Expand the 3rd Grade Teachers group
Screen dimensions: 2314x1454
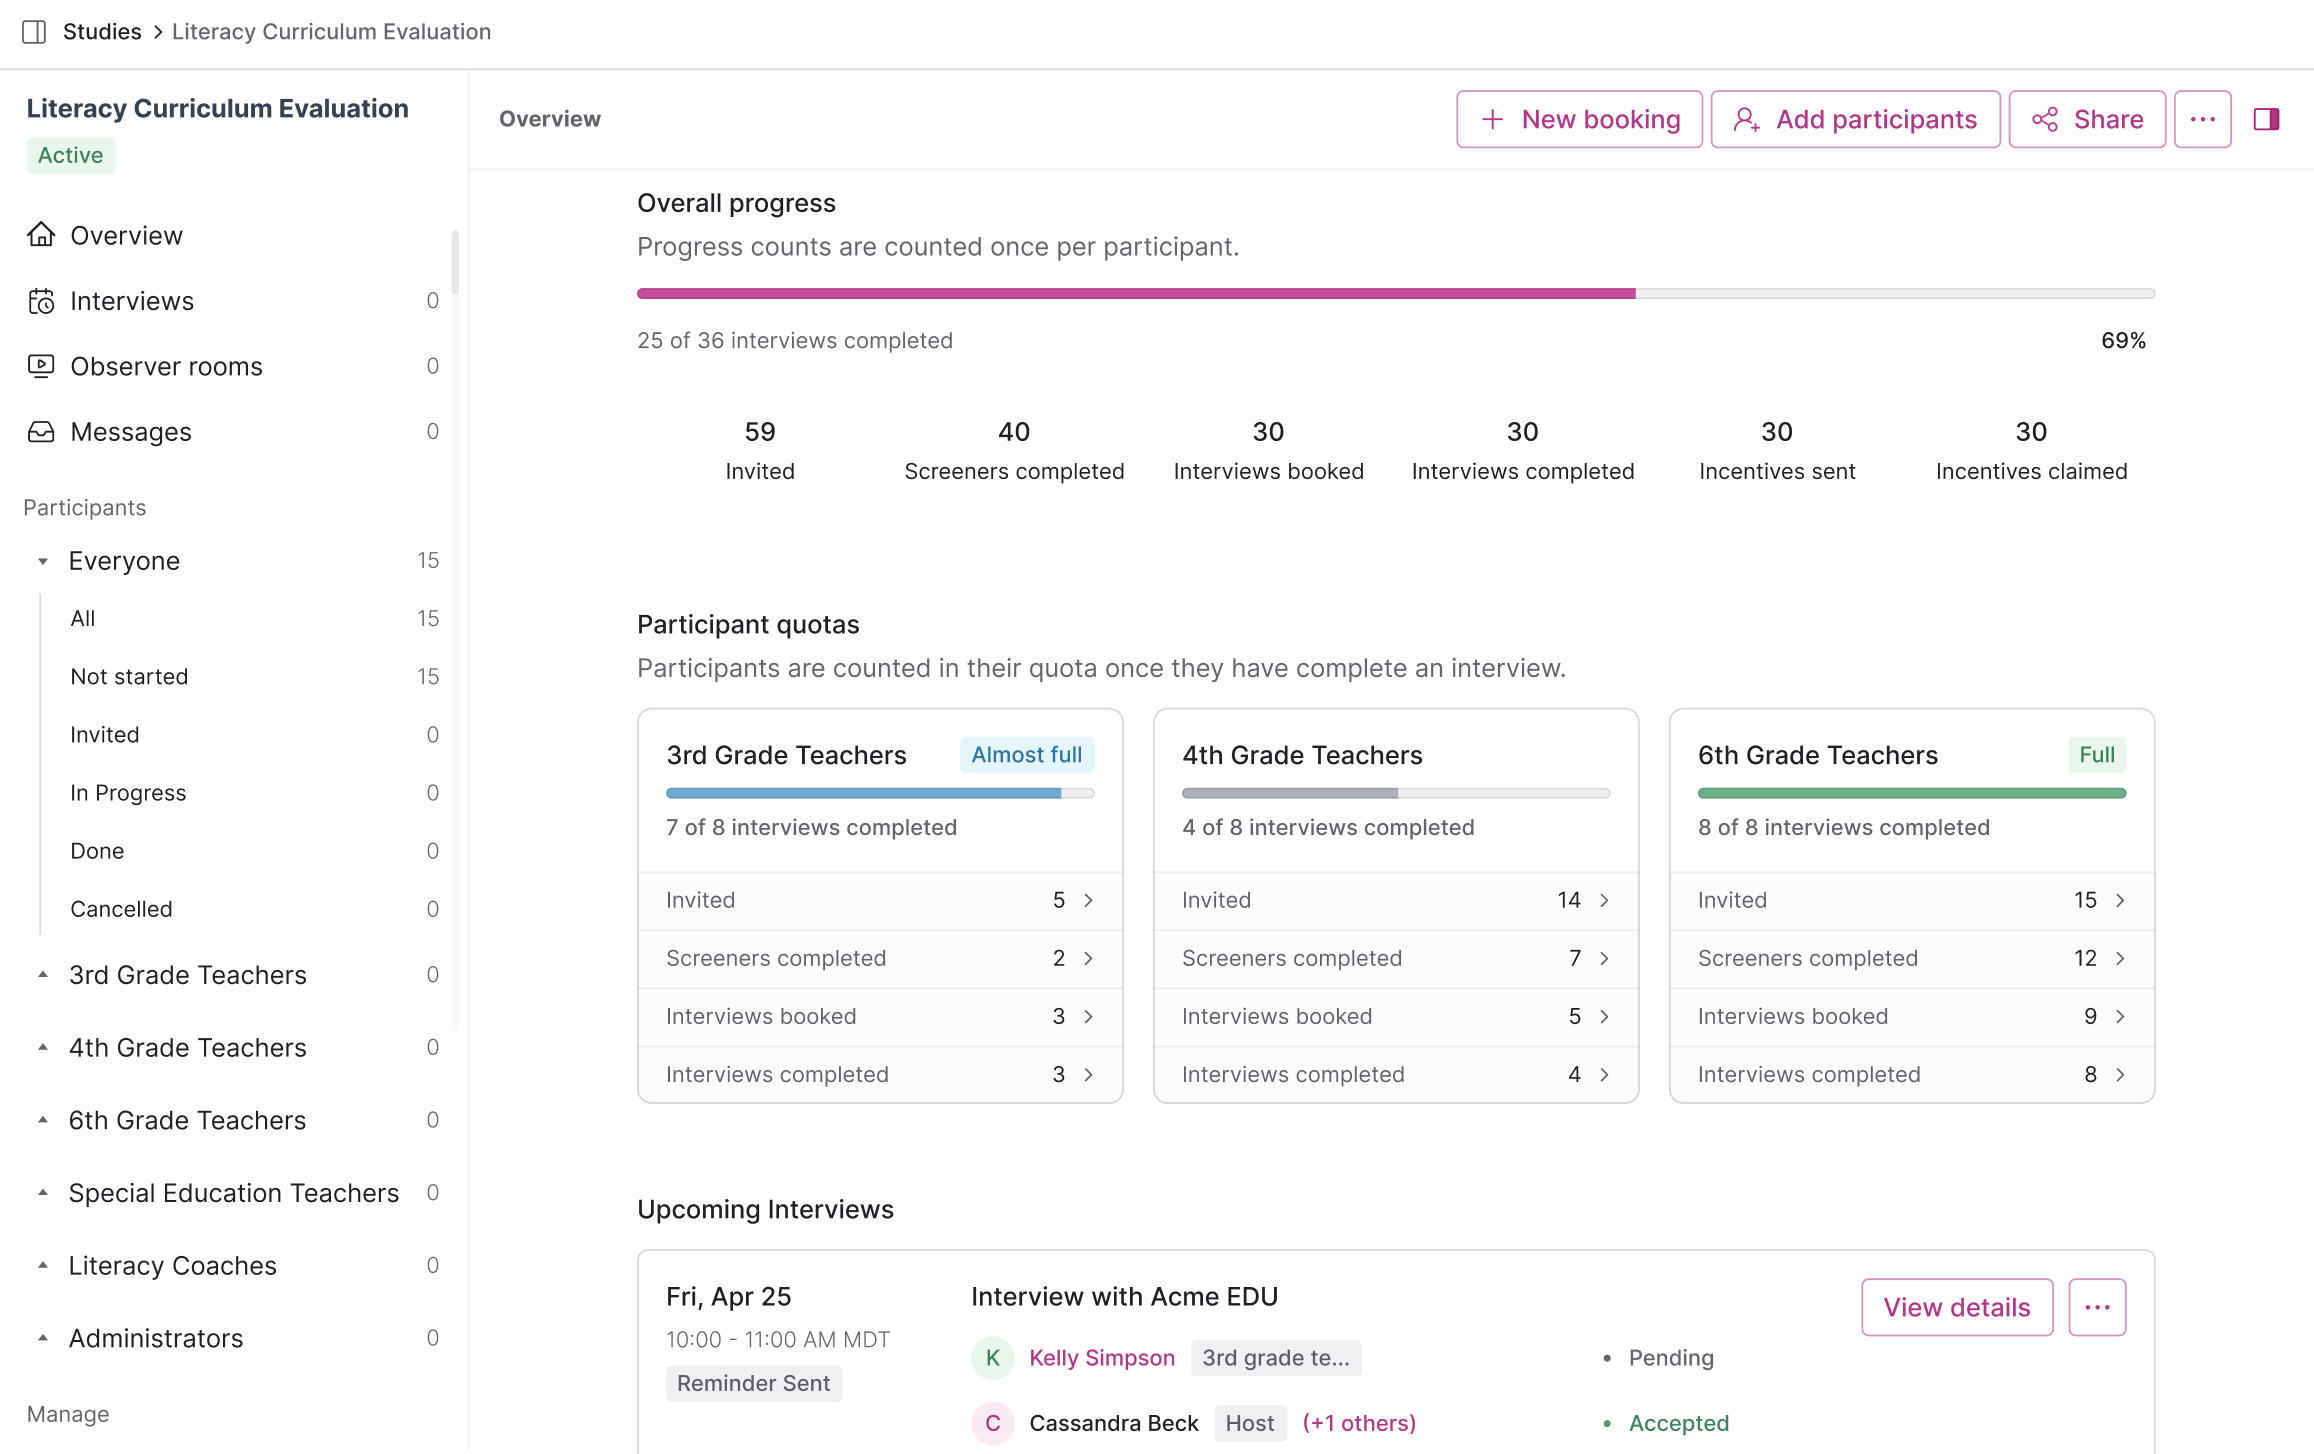43,975
